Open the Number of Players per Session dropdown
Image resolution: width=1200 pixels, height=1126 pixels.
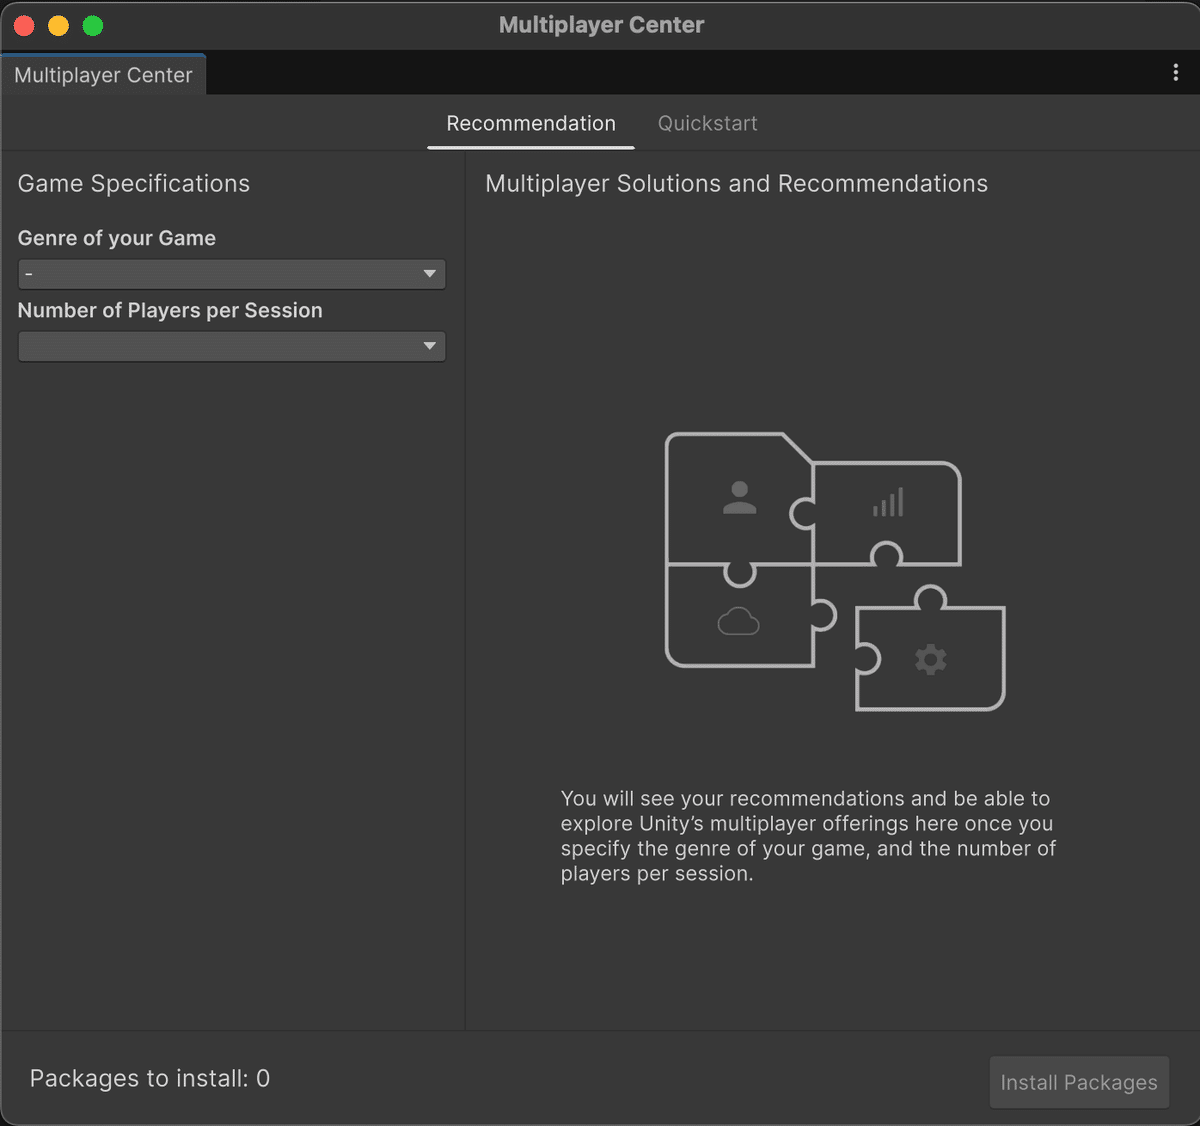pyautogui.click(x=231, y=346)
